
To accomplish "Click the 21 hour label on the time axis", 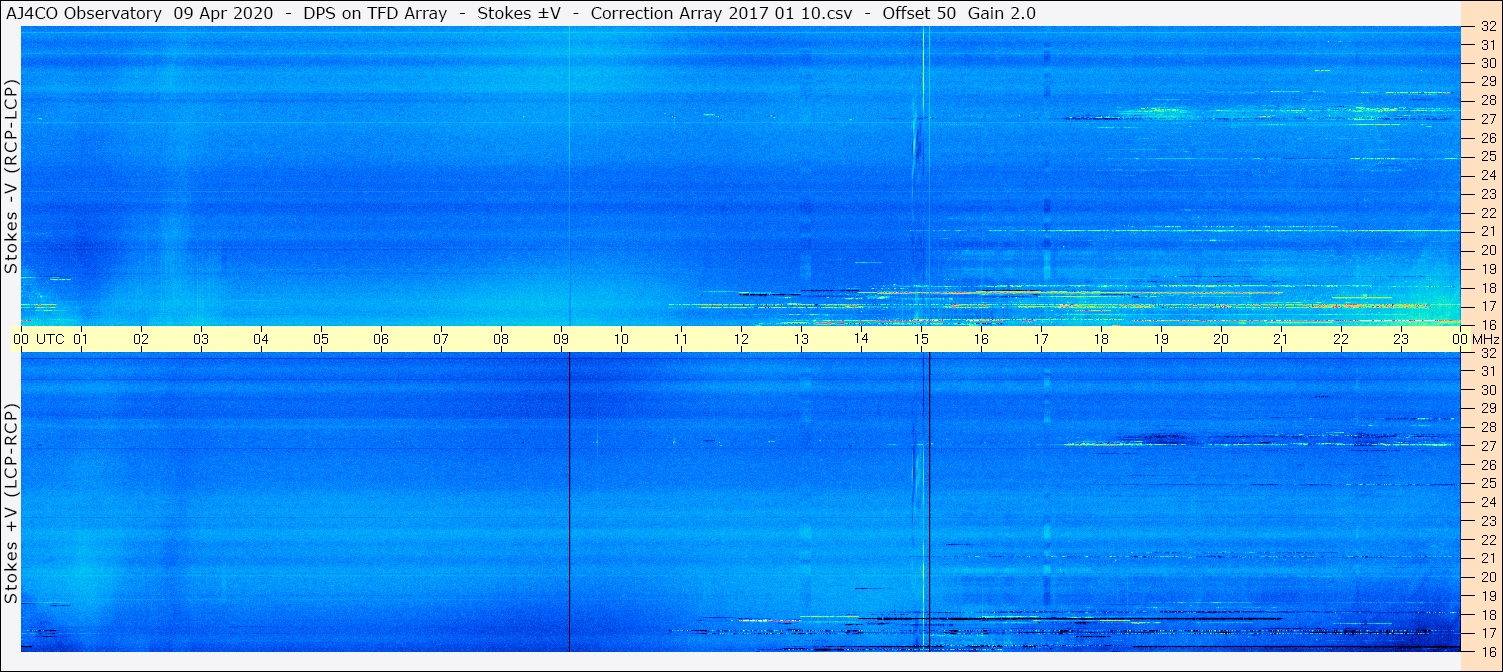I will (1281, 339).
